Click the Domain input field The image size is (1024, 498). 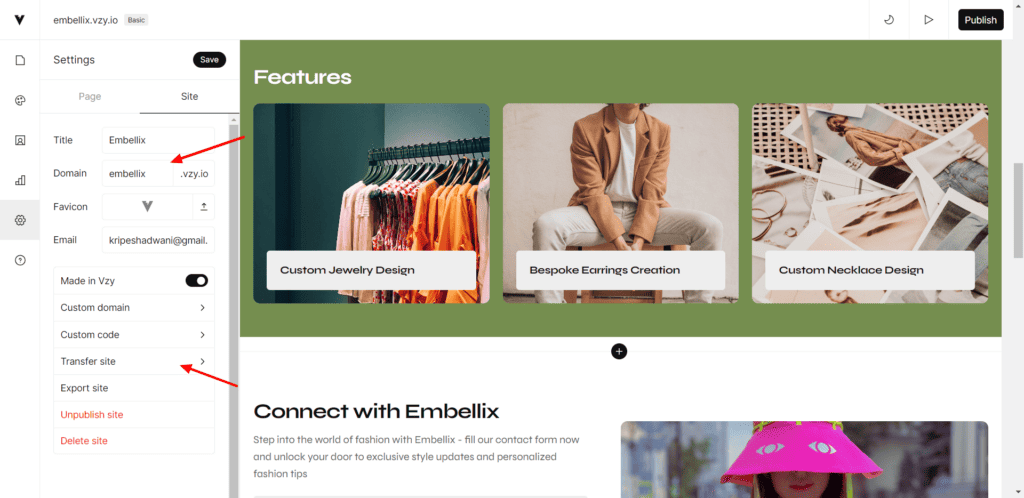[137, 174]
